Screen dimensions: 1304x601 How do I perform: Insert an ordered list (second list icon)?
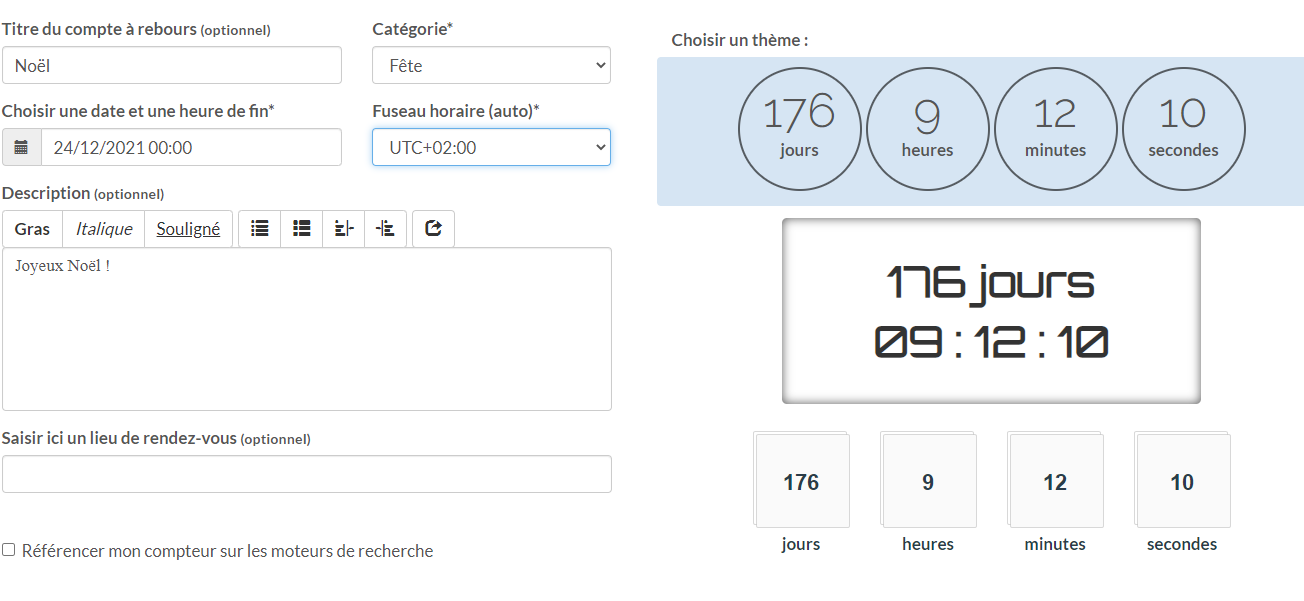(x=302, y=228)
